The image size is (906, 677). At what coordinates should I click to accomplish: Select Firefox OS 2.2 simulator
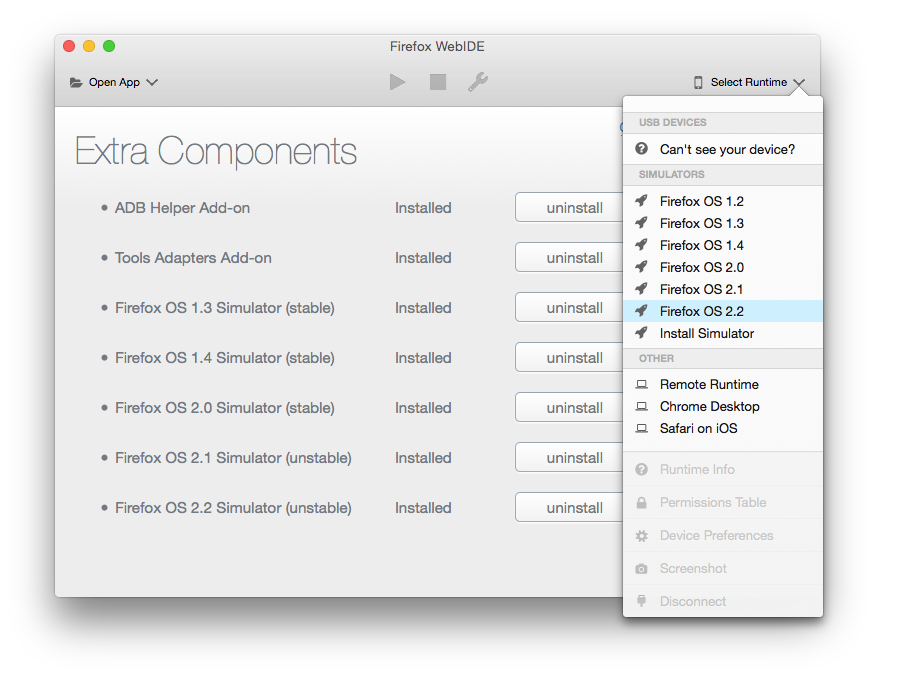[701, 311]
